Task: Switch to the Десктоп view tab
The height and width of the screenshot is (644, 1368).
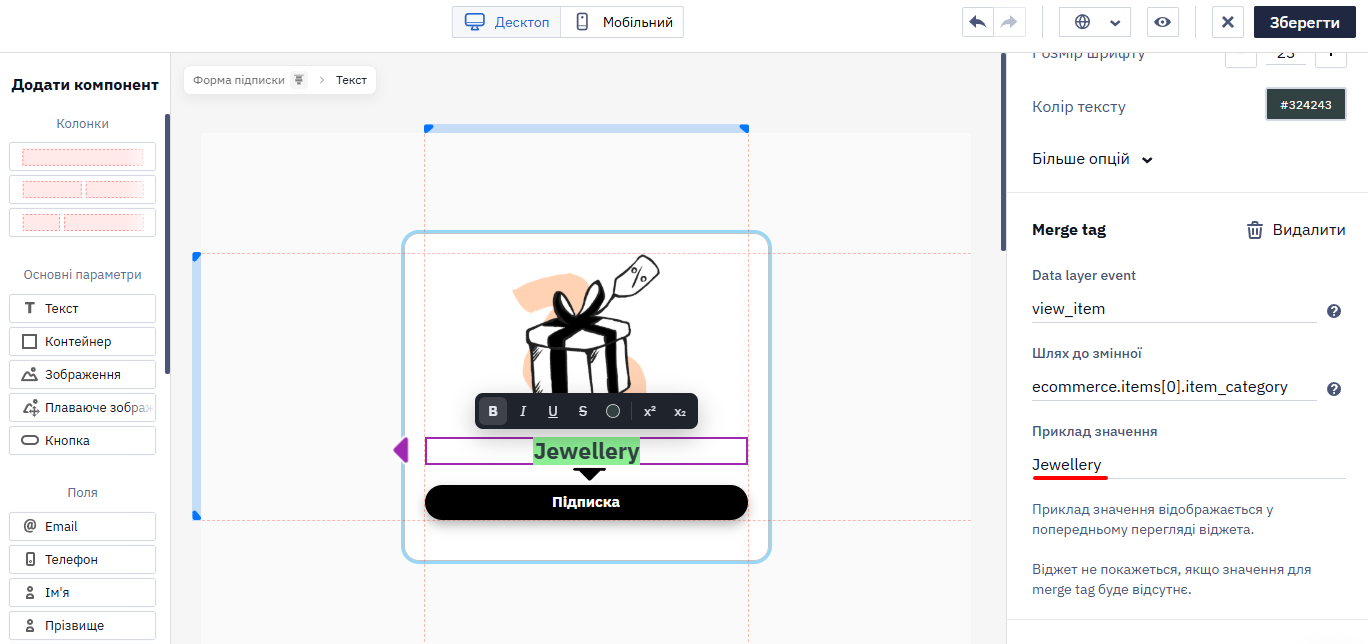Action: click(507, 22)
